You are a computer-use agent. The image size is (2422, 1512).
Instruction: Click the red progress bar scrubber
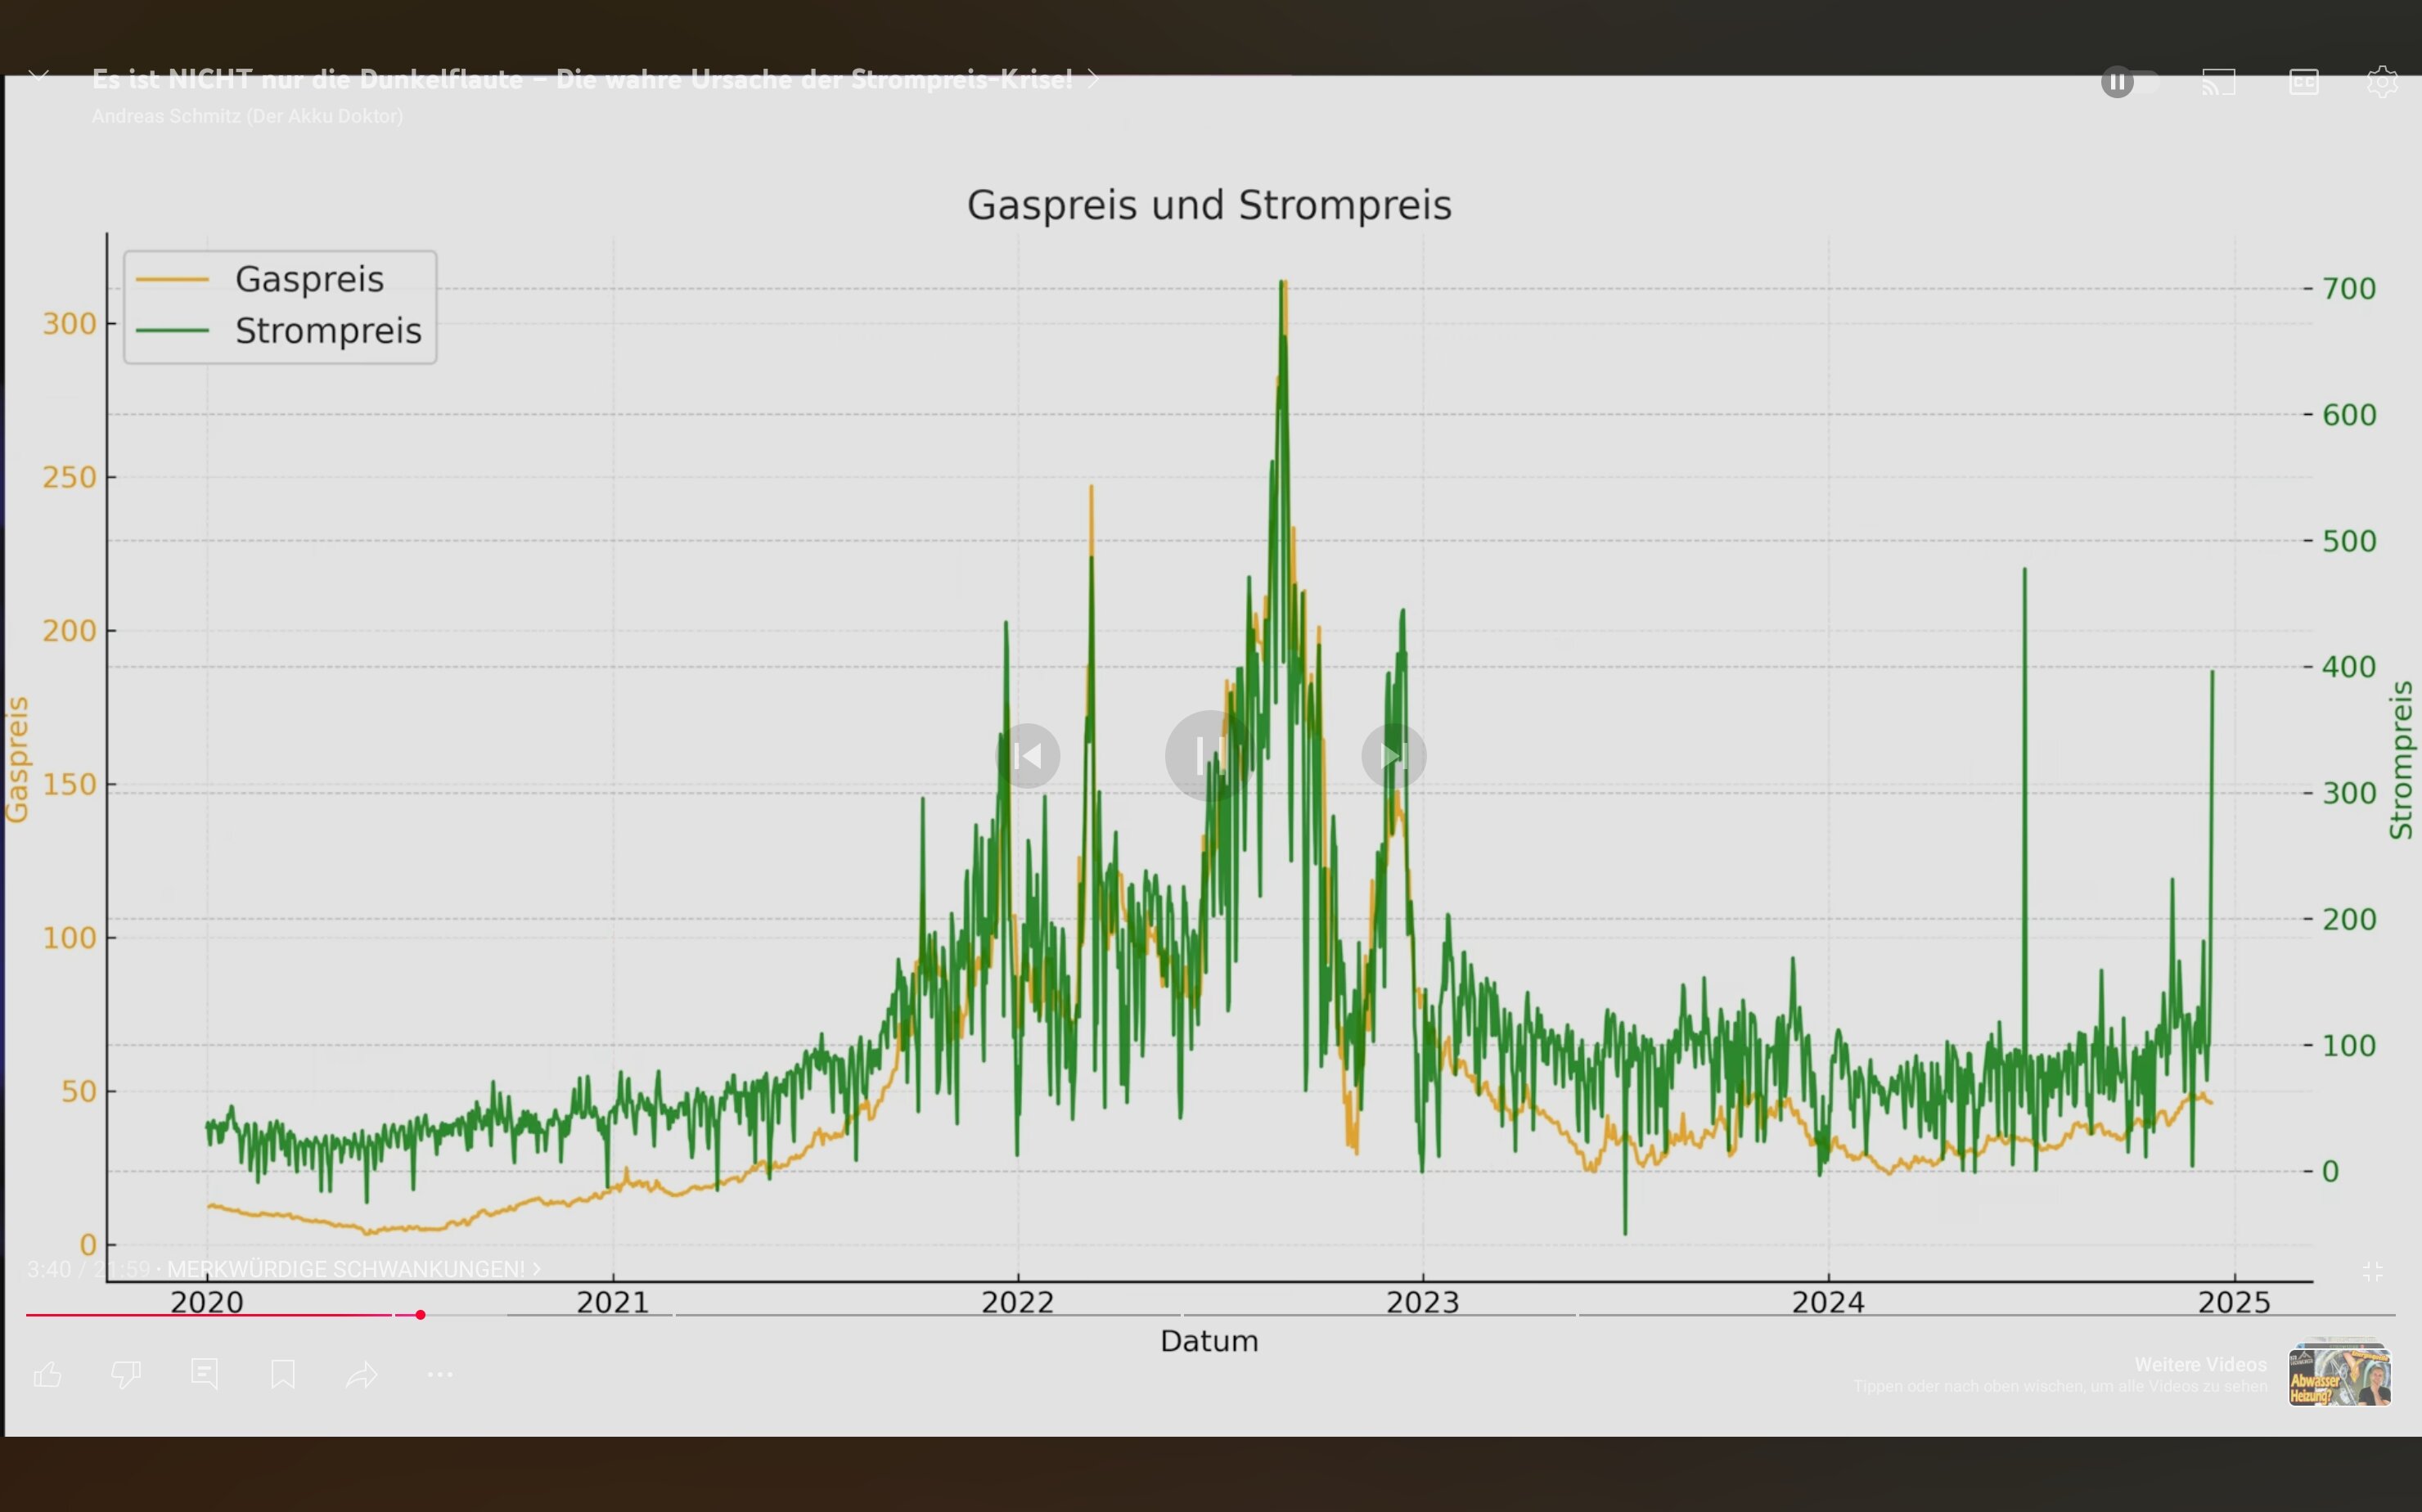coord(420,1315)
